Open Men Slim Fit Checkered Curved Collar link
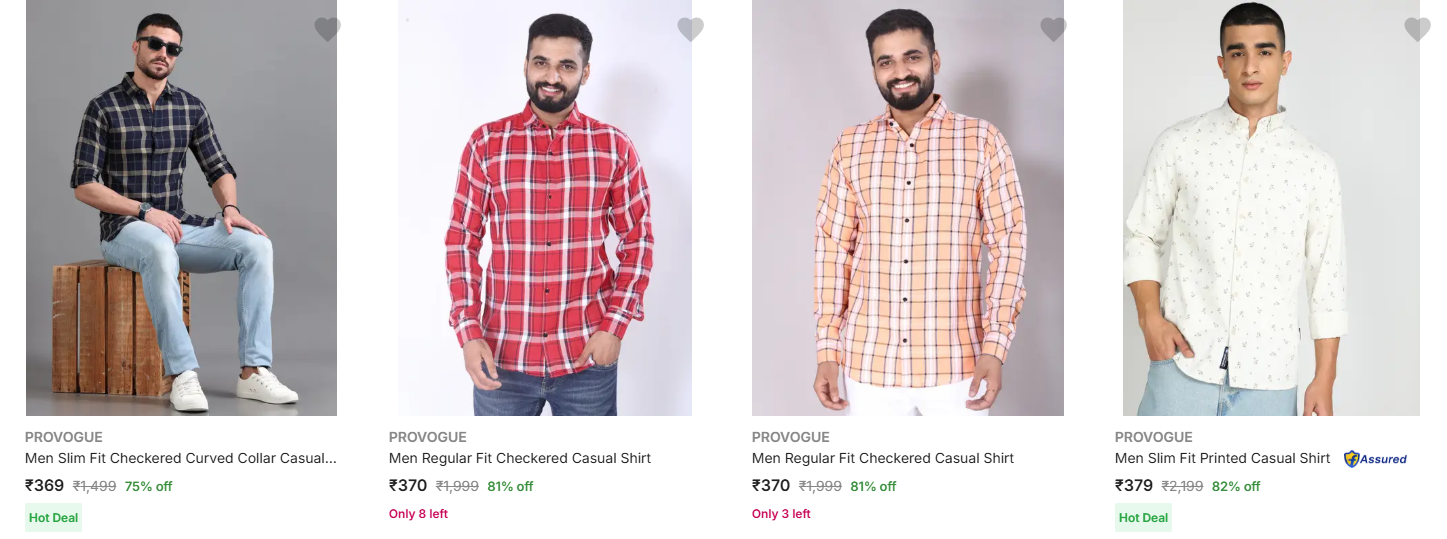1447x539 pixels. (x=181, y=459)
